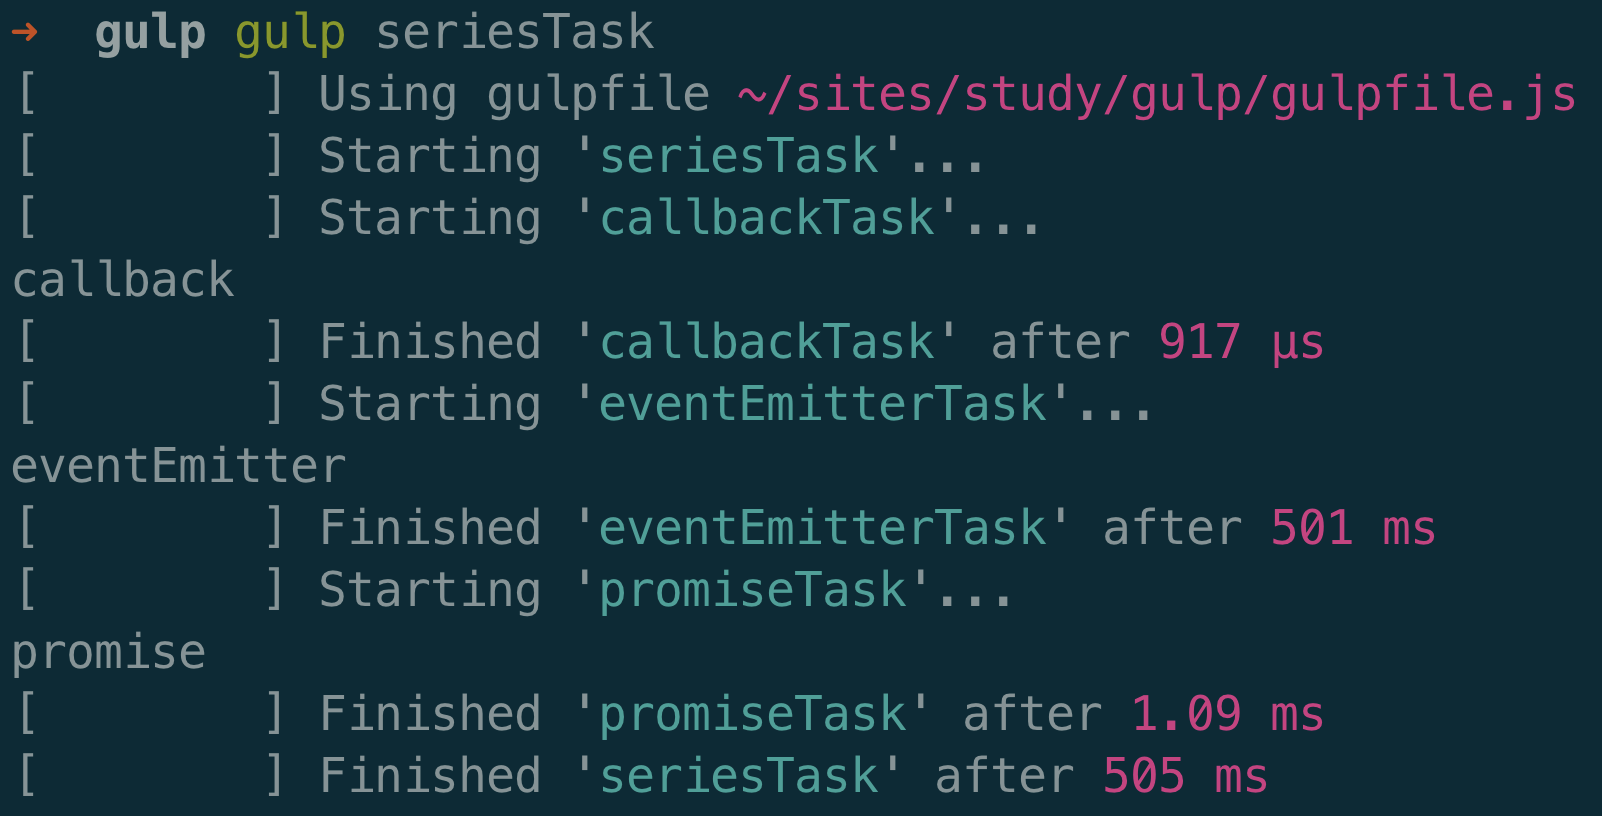Click seriesTask argument on the prompt line

click(514, 33)
